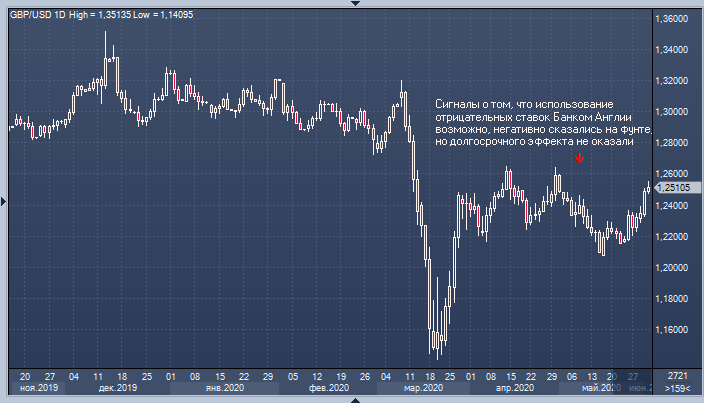Click the дек.2019 month label
This screenshot has width=704, height=403.
tap(118, 388)
